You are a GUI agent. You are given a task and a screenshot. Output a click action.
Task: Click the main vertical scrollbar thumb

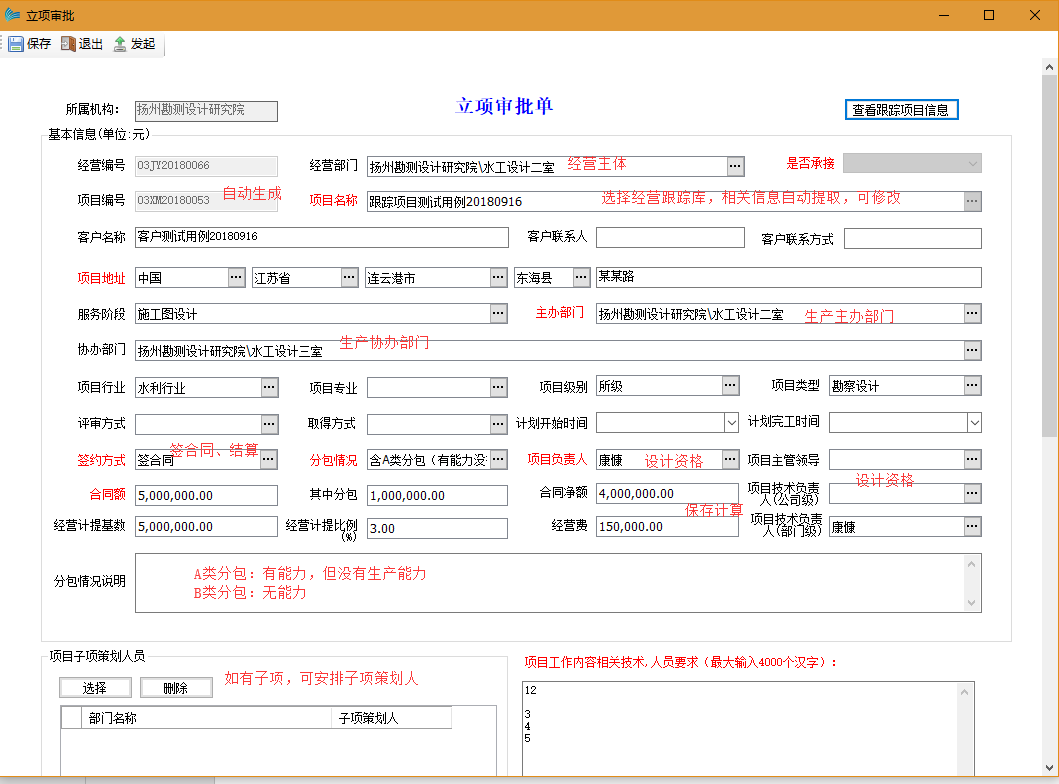pos(1049,255)
